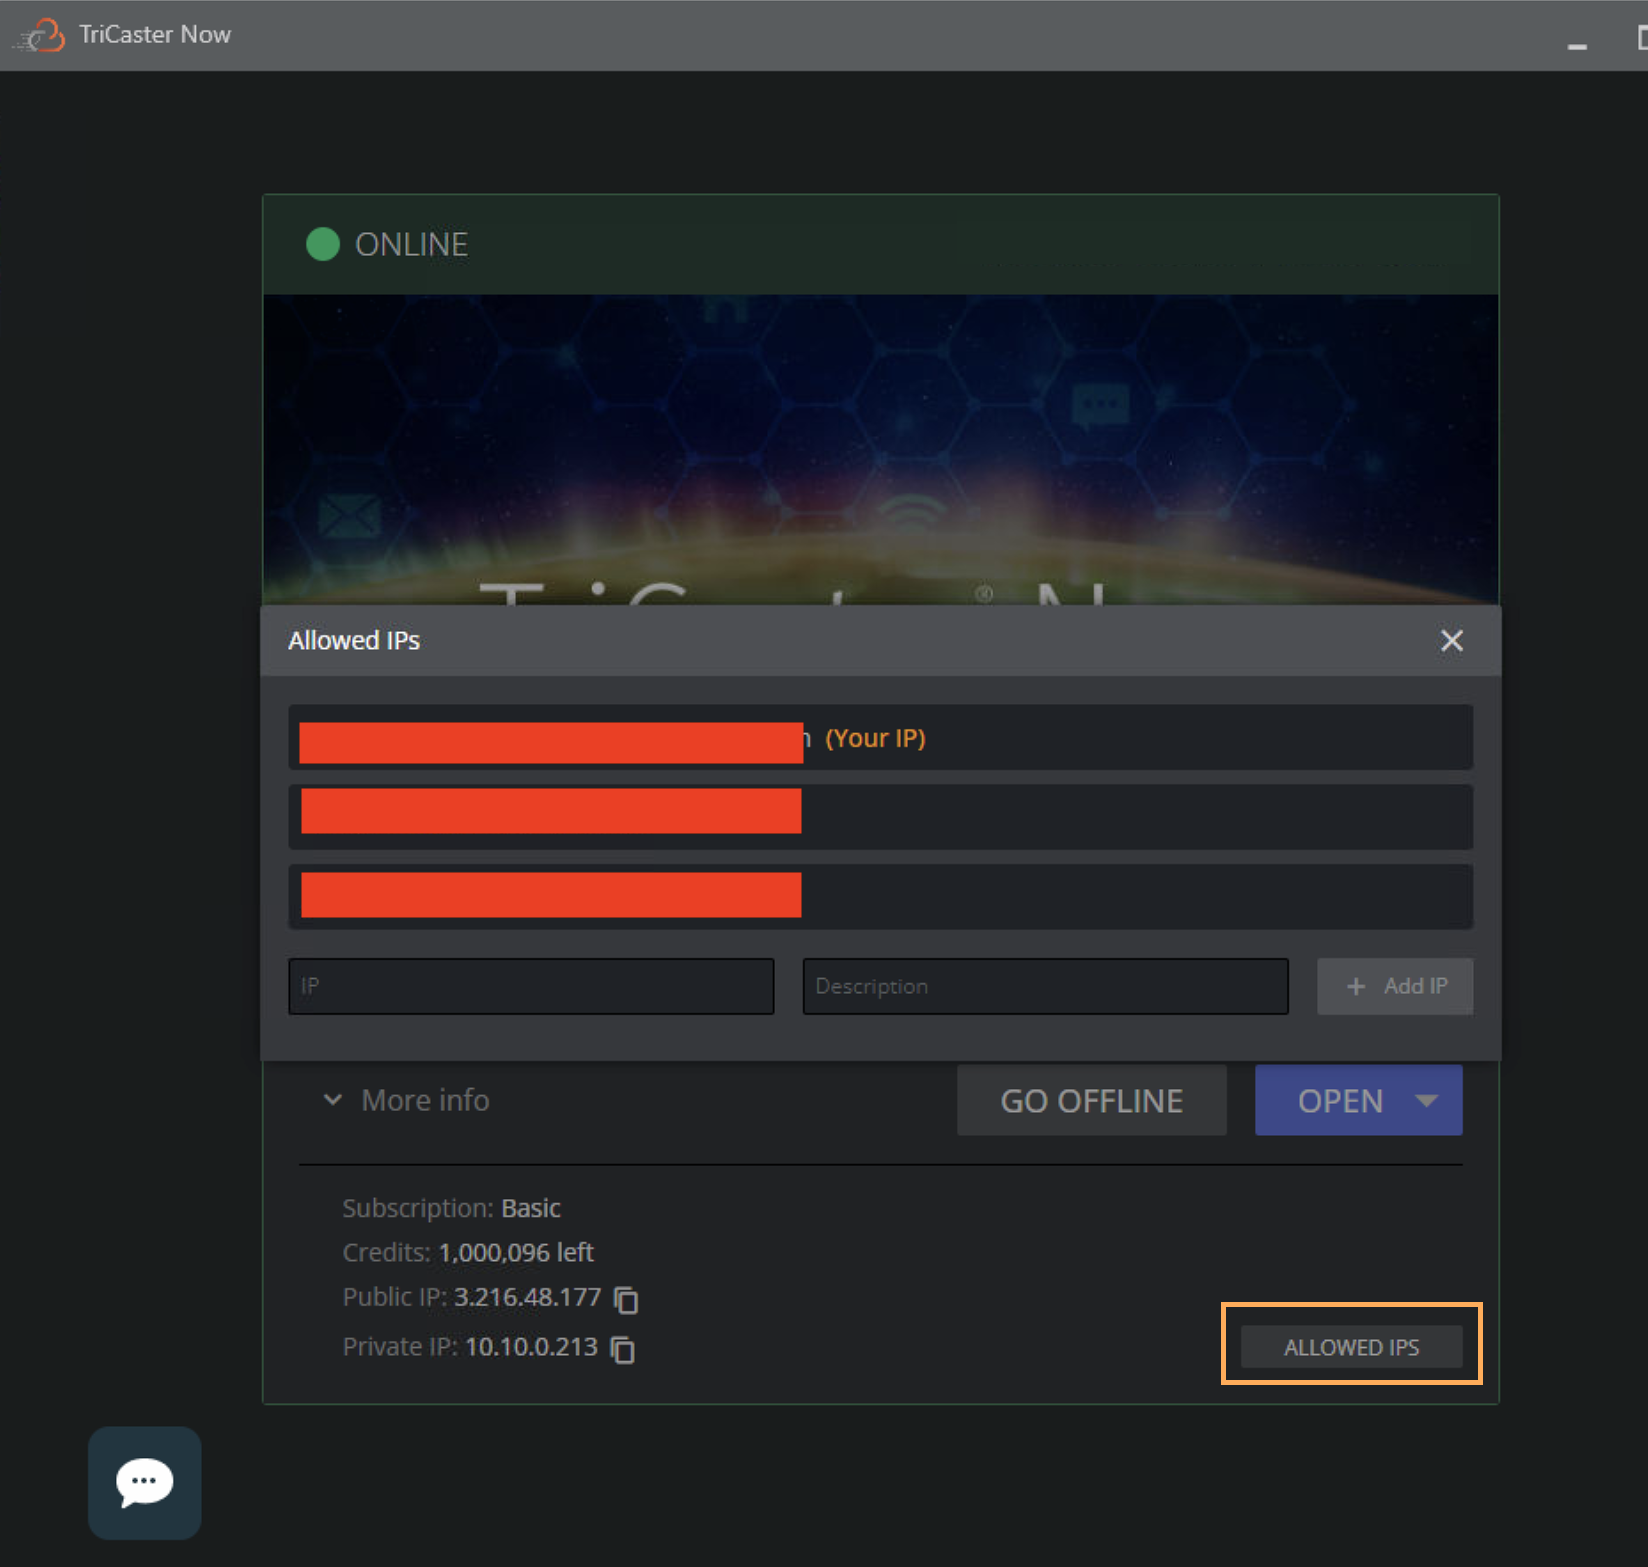
Task: Click the TriCaster preview banner image
Action: (880, 449)
